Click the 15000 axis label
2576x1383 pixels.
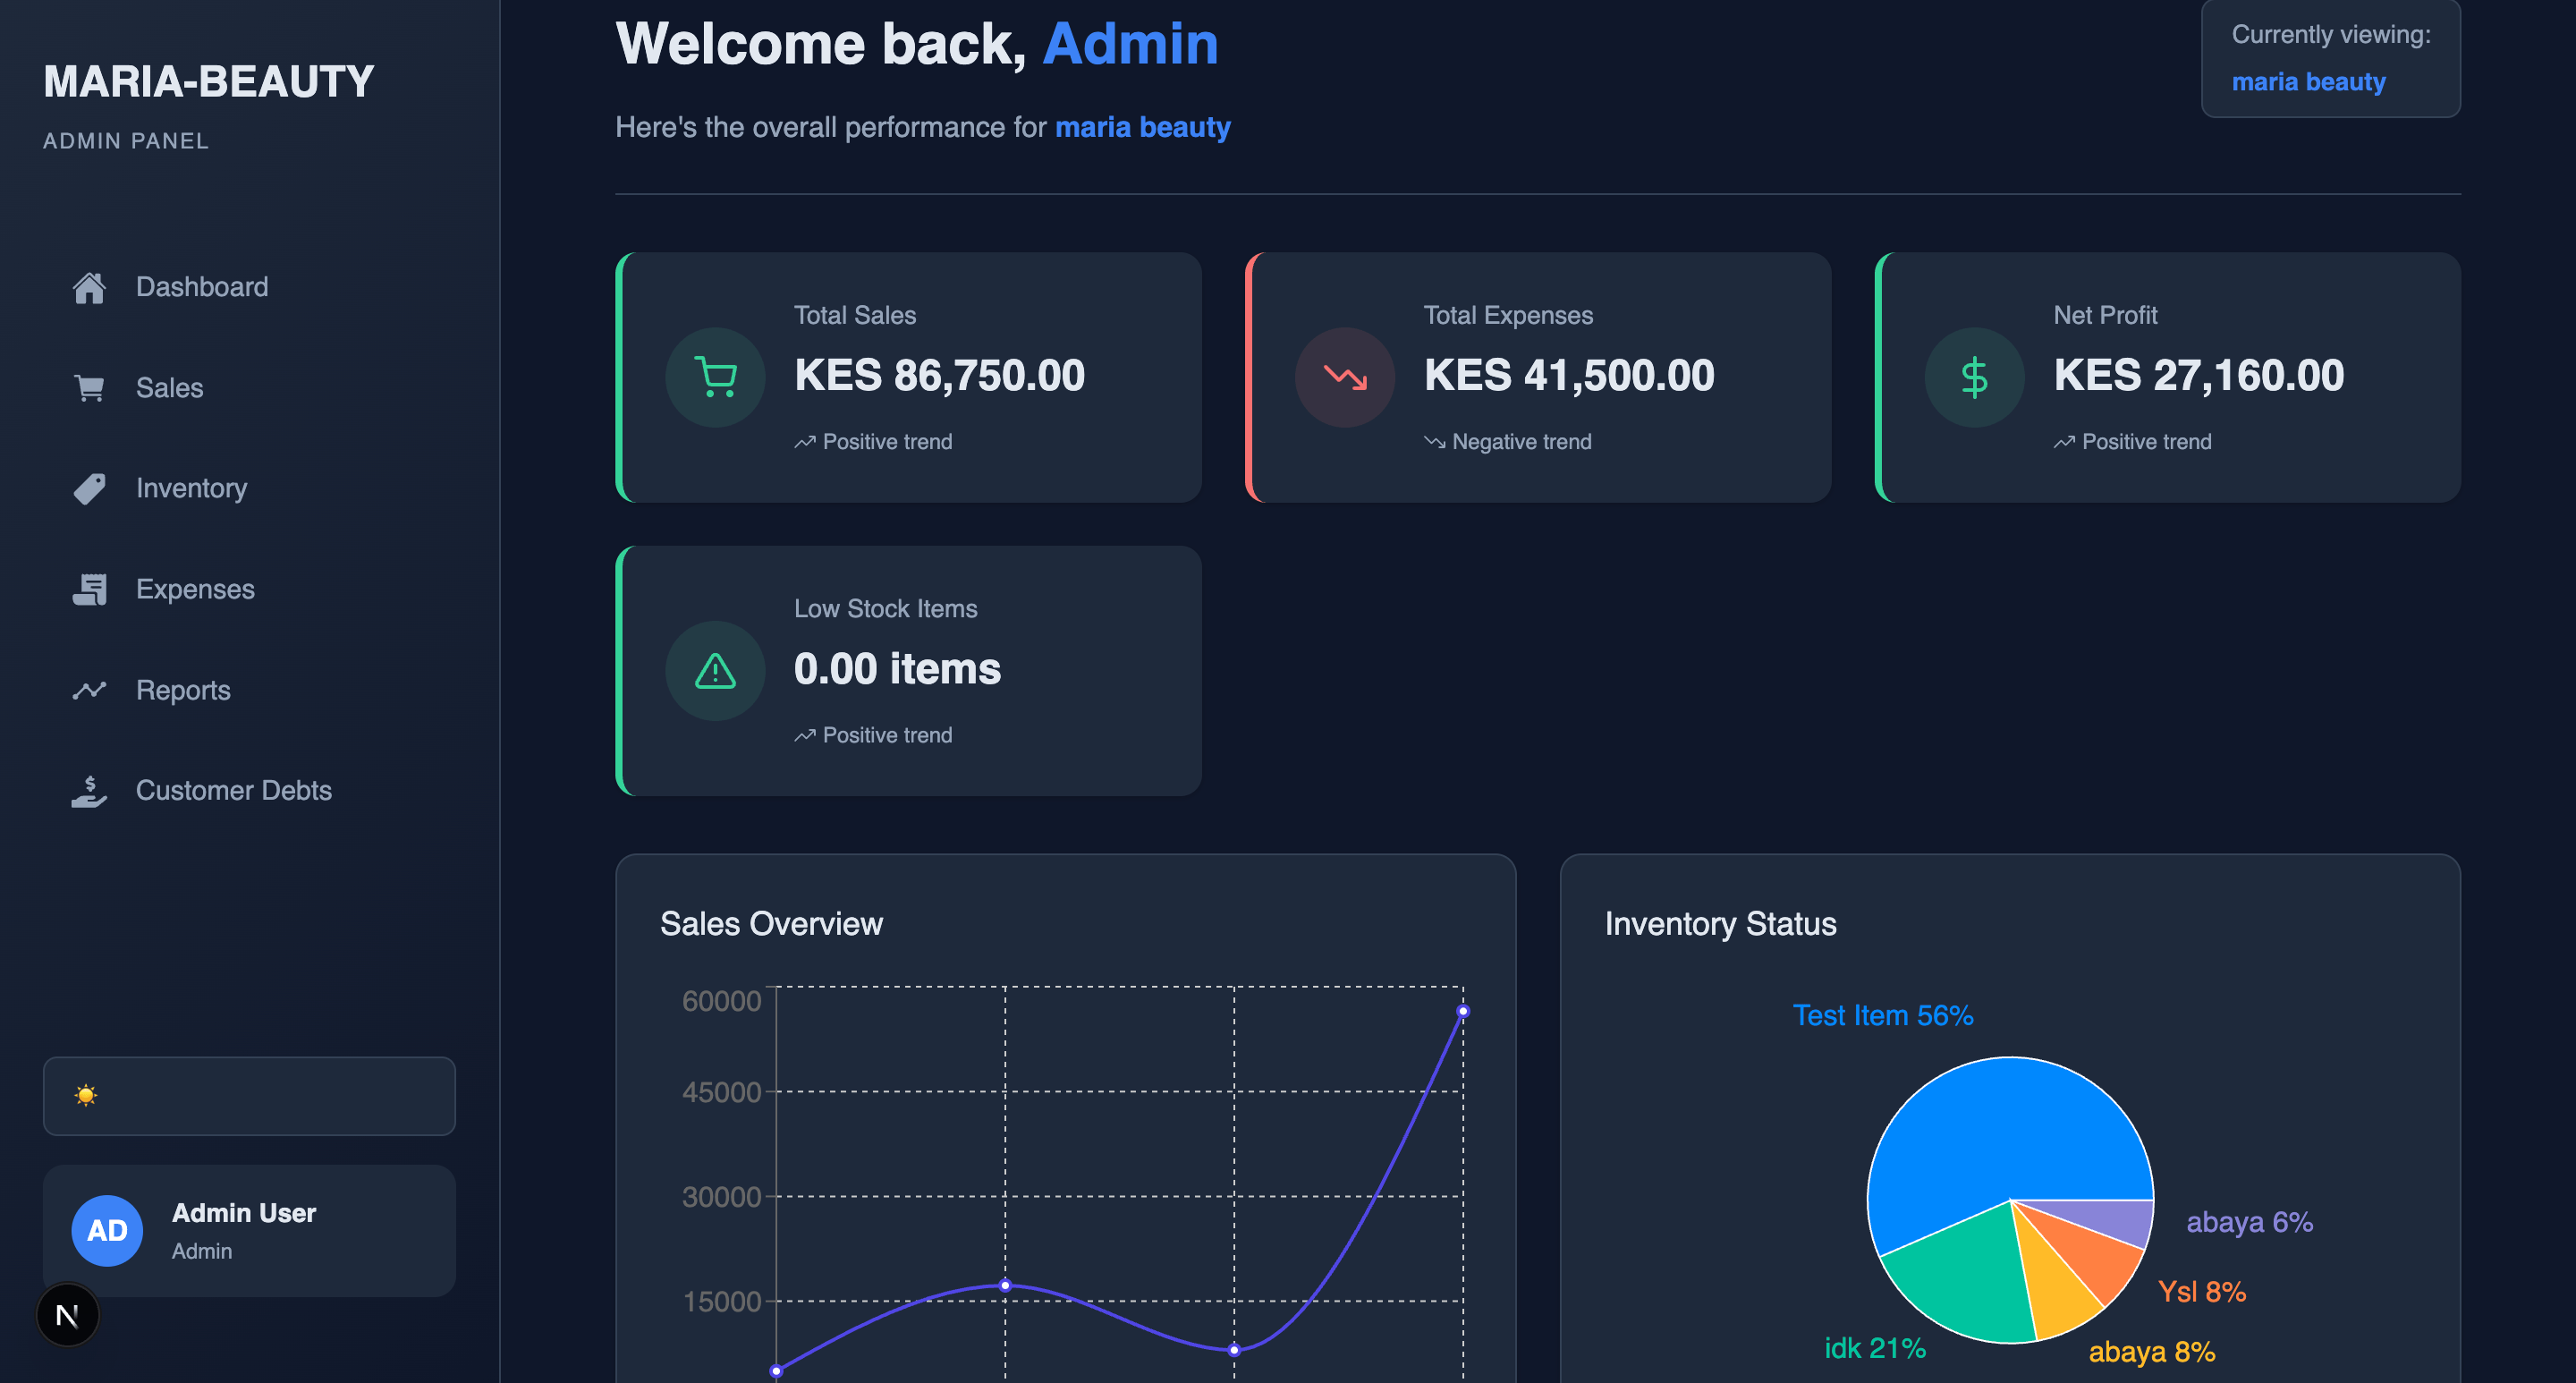pos(721,1302)
